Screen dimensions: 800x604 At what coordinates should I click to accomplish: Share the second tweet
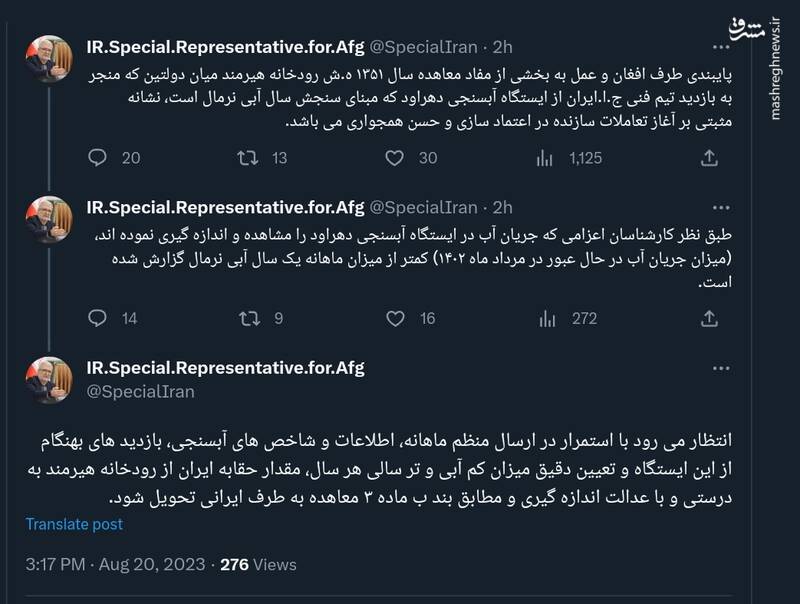pyautogui.click(x=708, y=319)
